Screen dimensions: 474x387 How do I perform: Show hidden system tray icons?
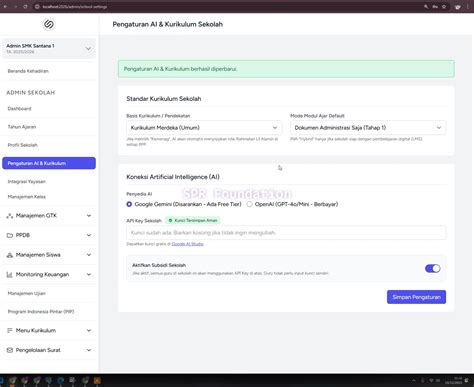[414, 380]
